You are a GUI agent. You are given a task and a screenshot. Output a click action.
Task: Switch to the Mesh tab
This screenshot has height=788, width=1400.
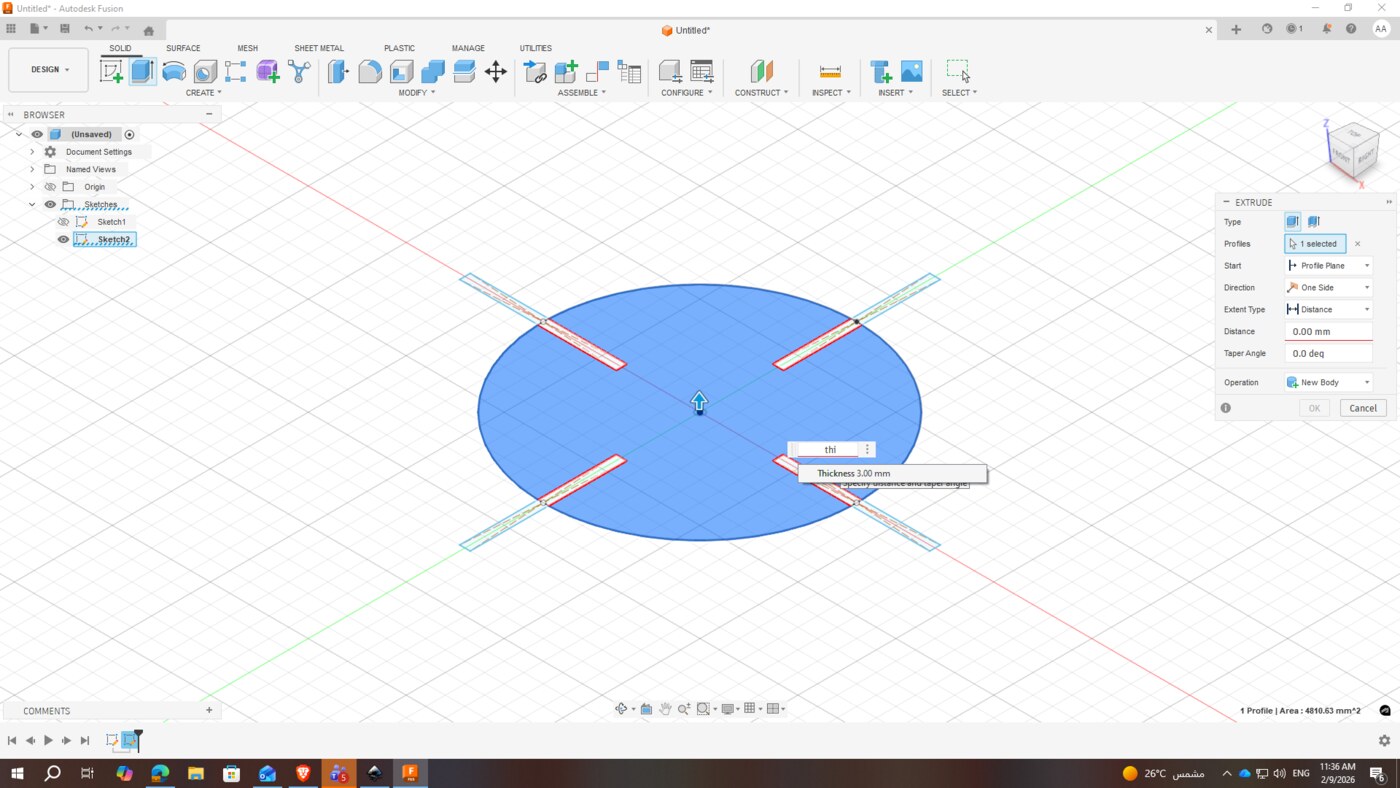click(247, 48)
